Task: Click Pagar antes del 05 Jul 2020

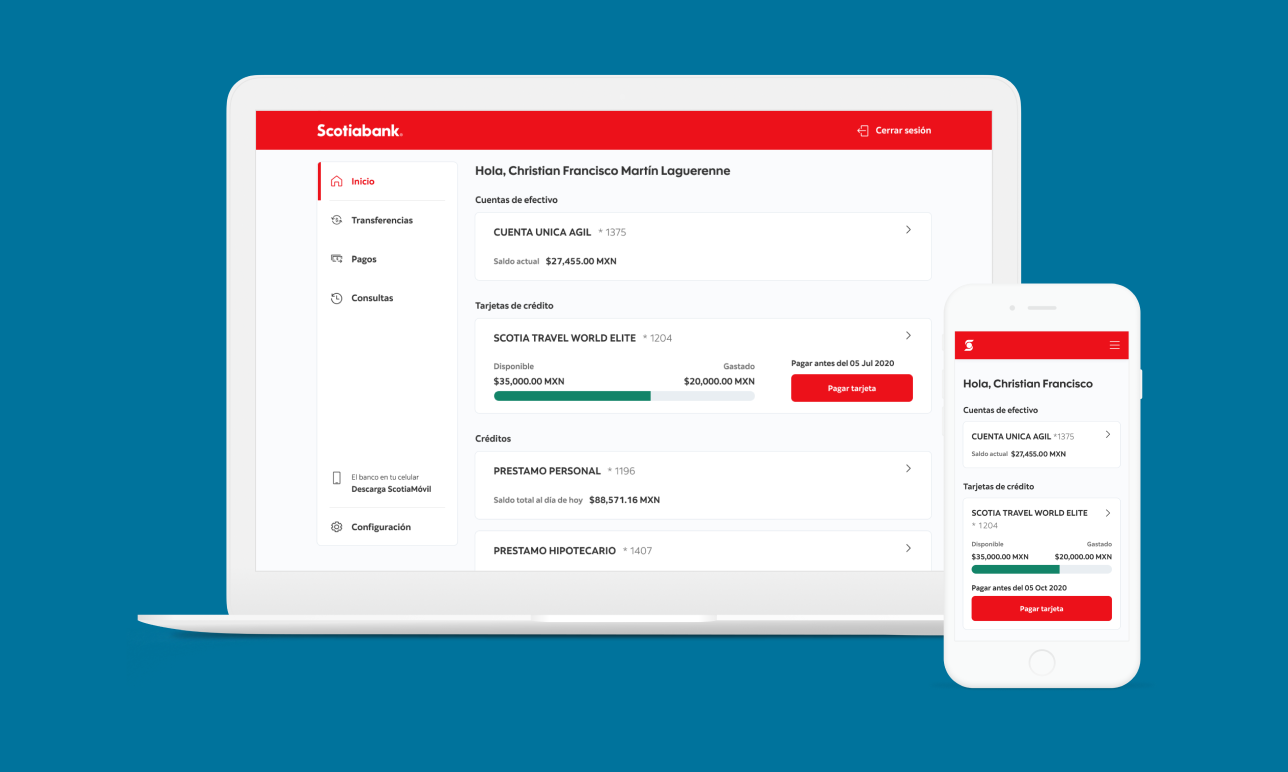Action: coord(842,363)
